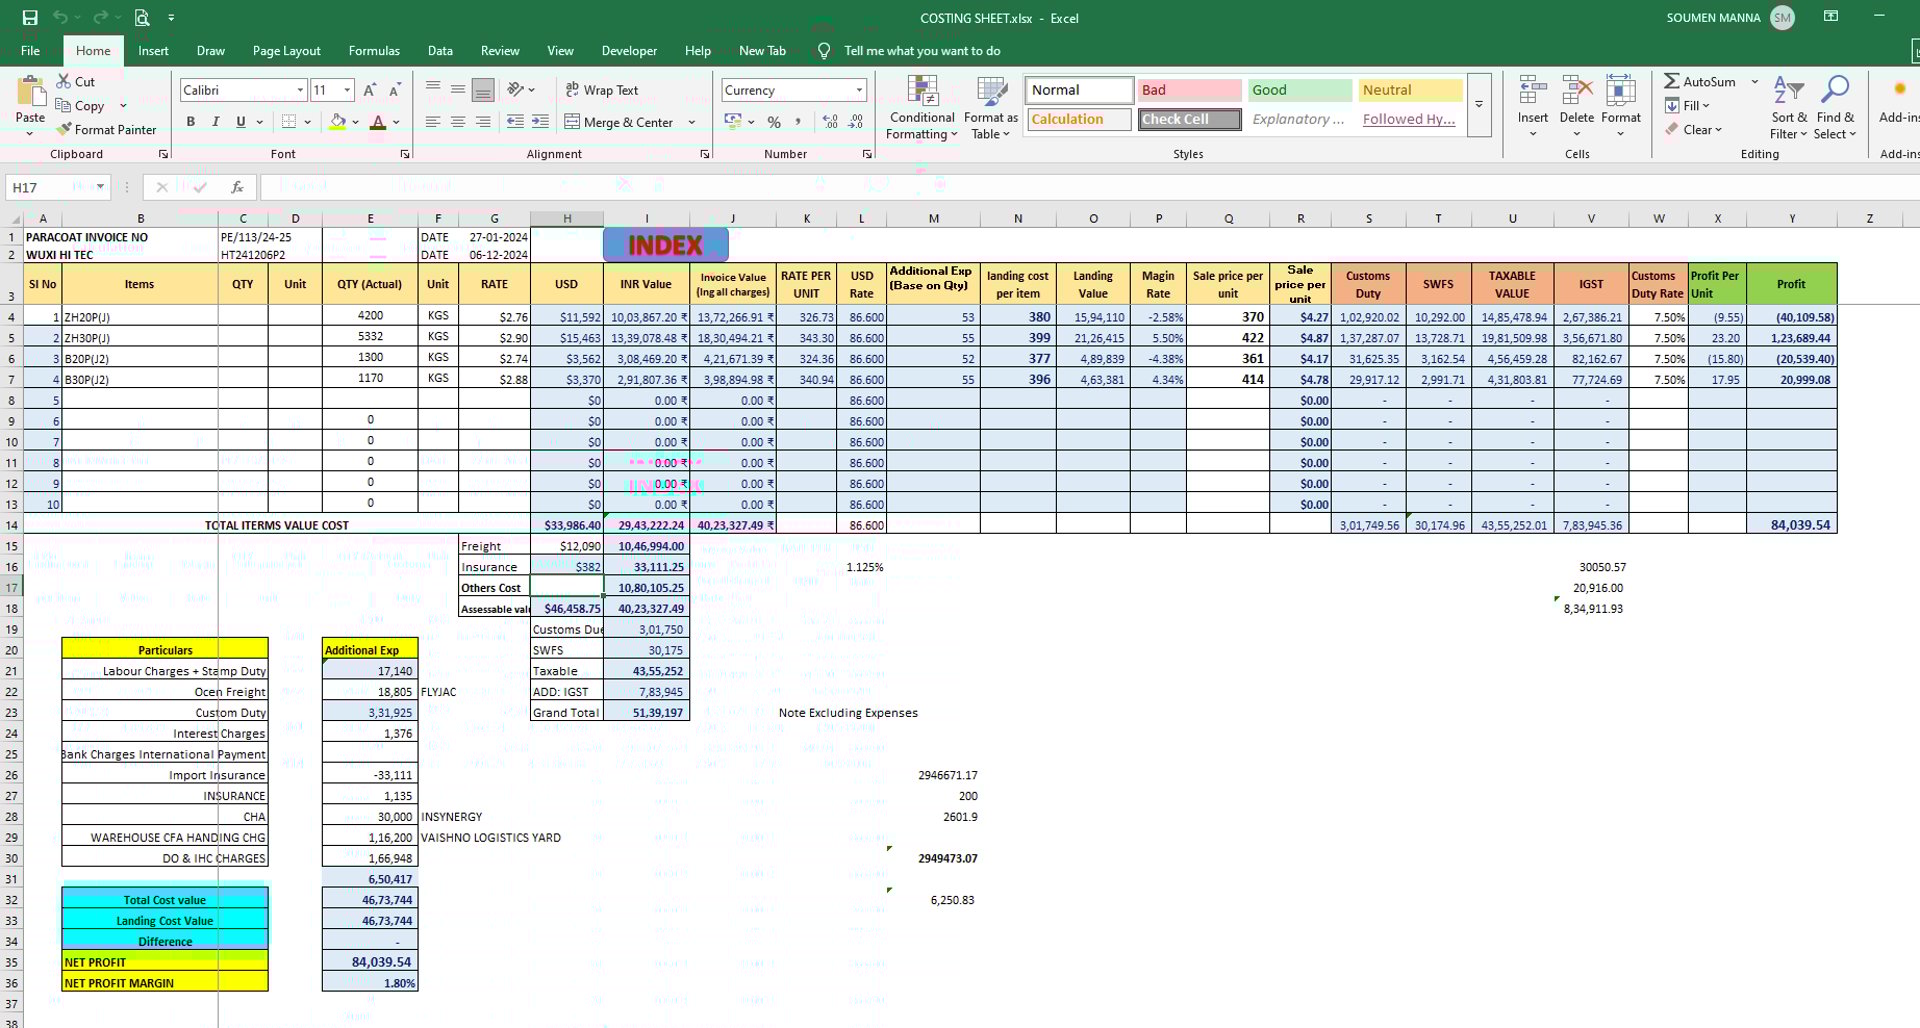1920x1028 pixels.
Task: Open the font name dropdown
Action: (x=300, y=90)
